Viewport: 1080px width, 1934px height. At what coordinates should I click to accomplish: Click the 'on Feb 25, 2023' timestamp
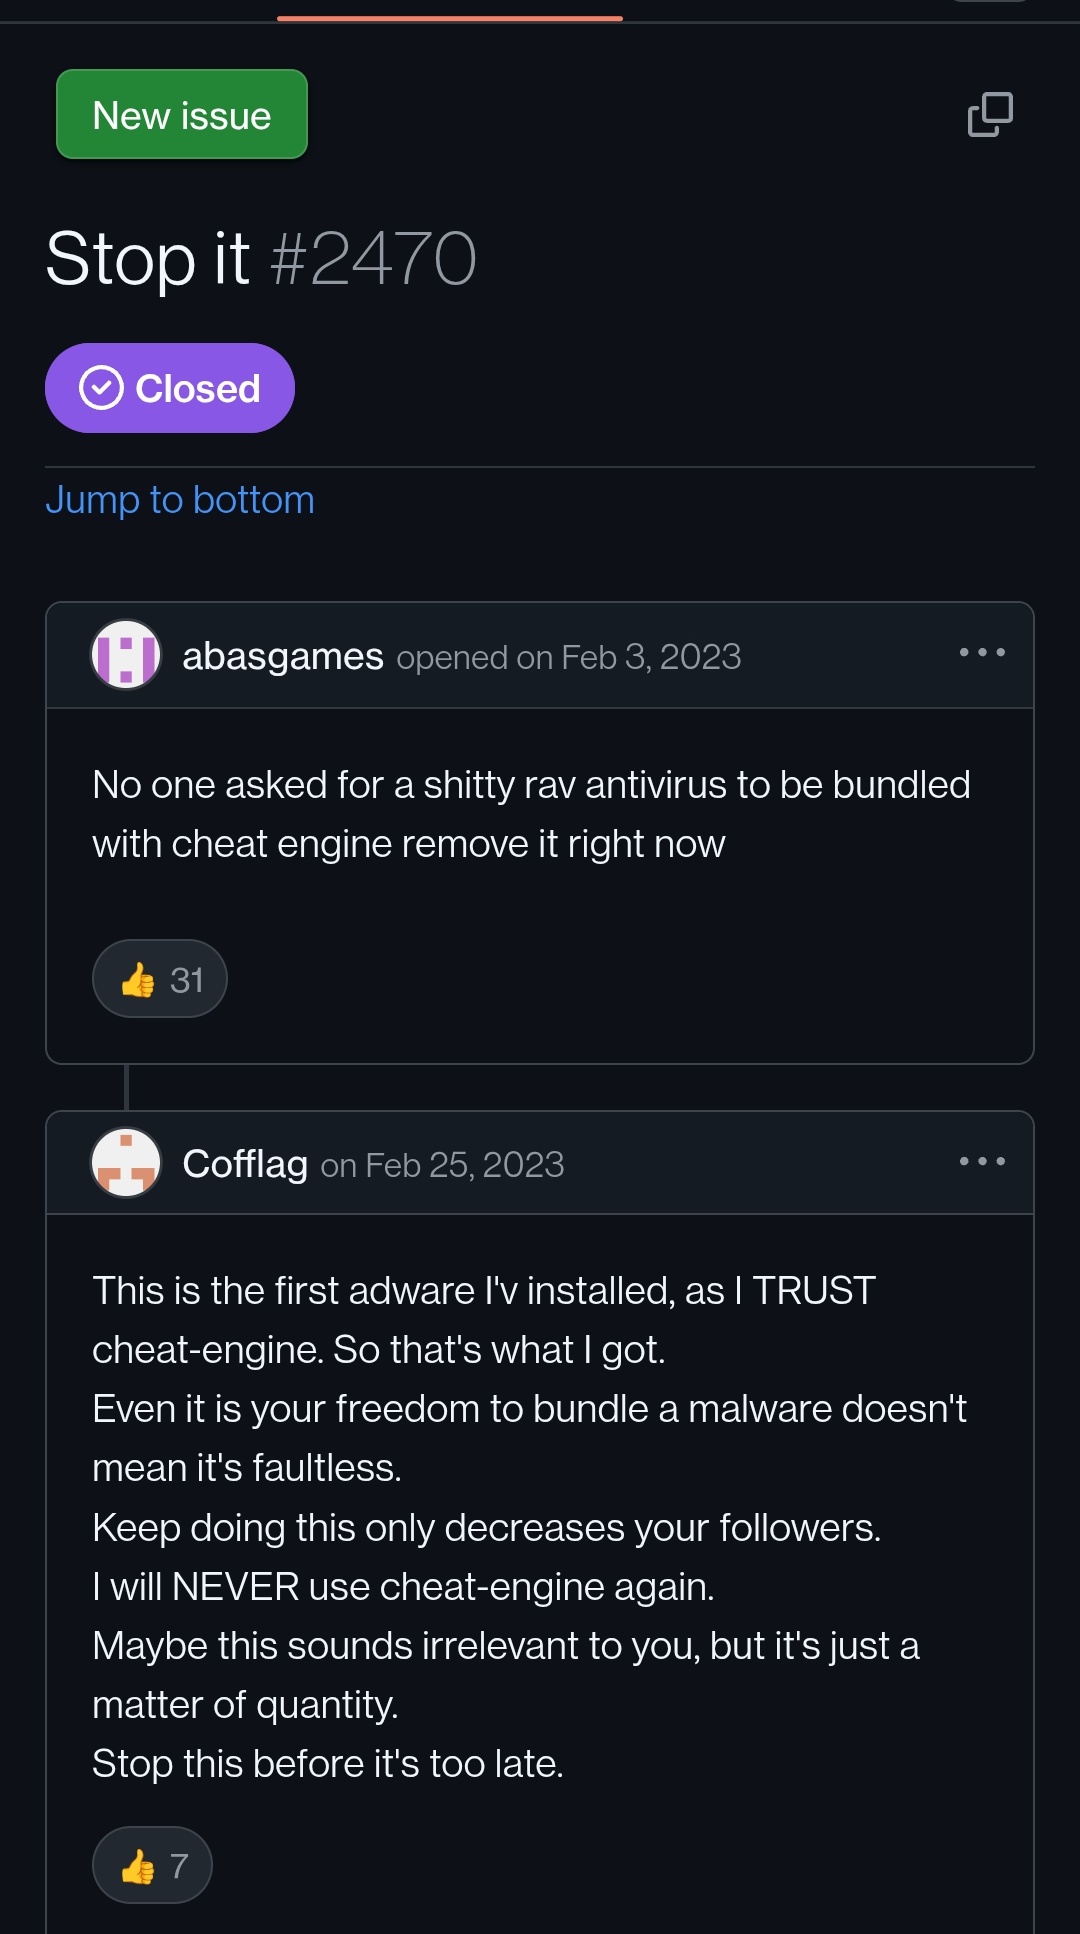pos(442,1165)
